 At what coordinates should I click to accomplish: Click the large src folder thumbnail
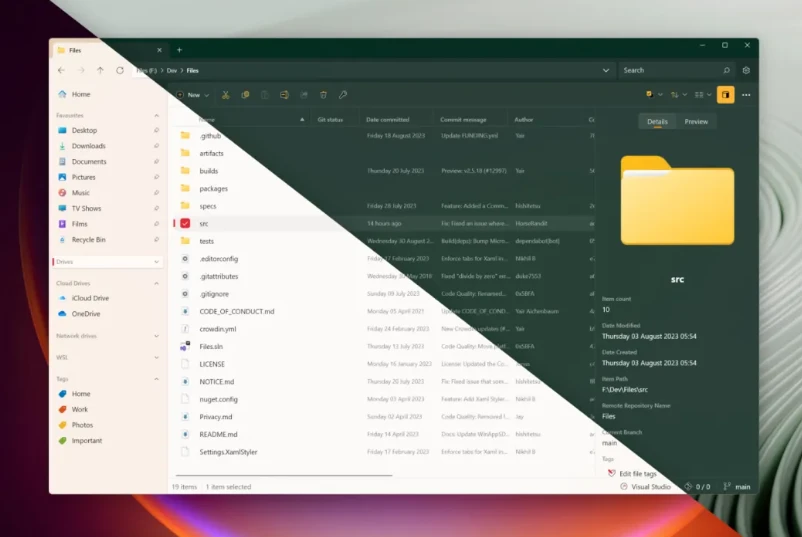click(x=677, y=200)
